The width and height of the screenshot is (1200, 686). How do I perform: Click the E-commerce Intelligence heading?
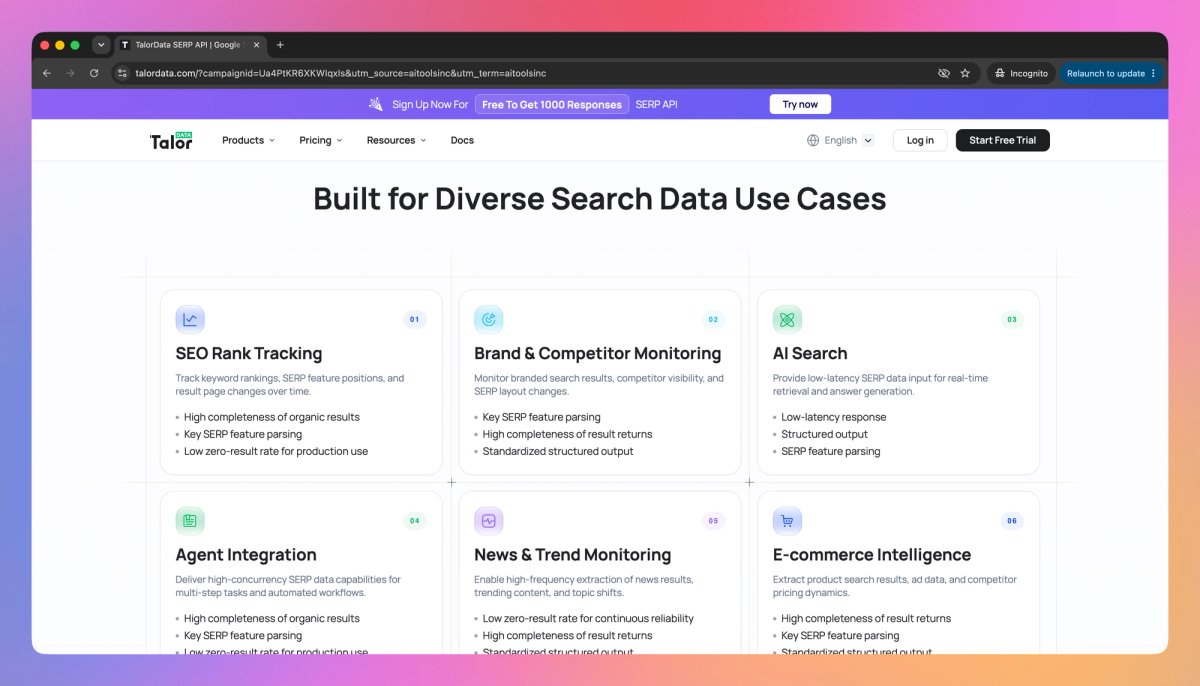[872, 554]
